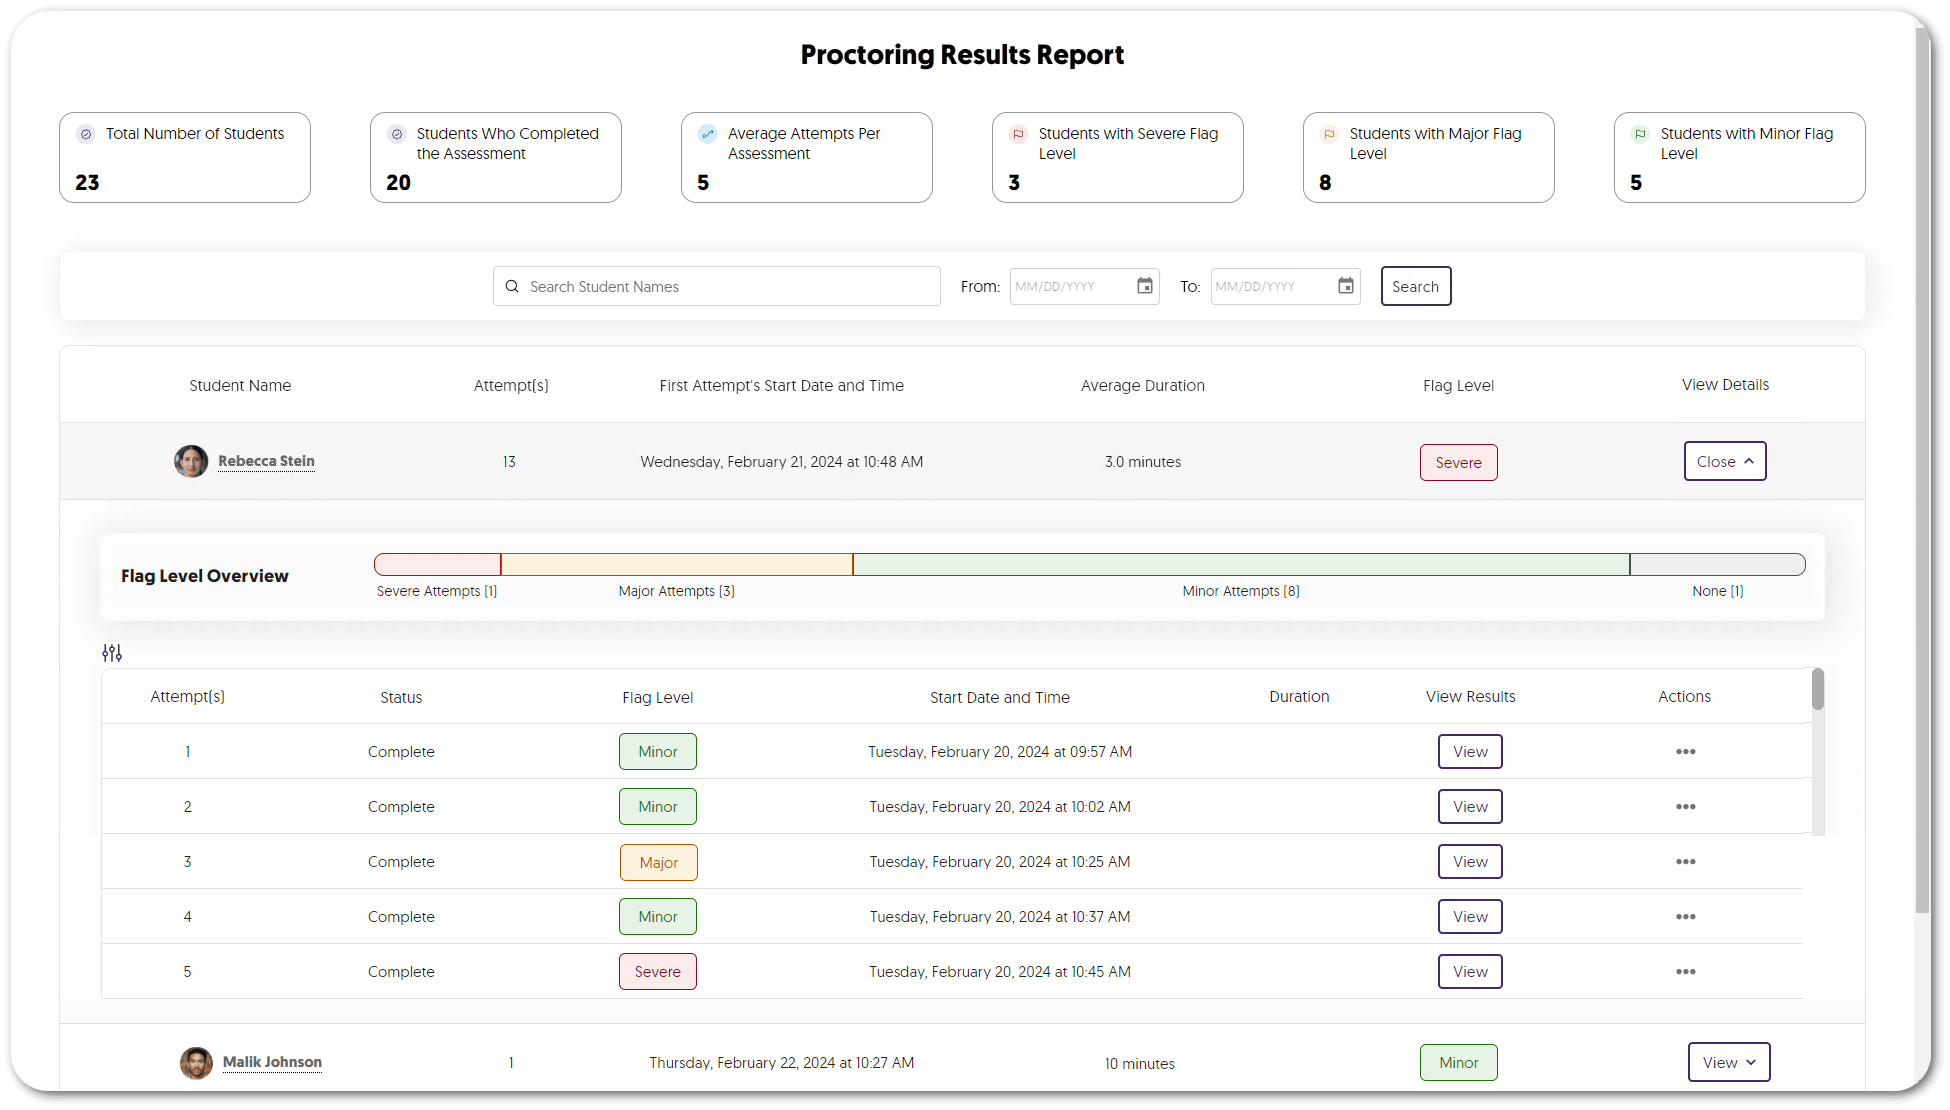The image size is (1950, 1110).
Task: Click the magnifier icon in the search bar
Action: [512, 286]
